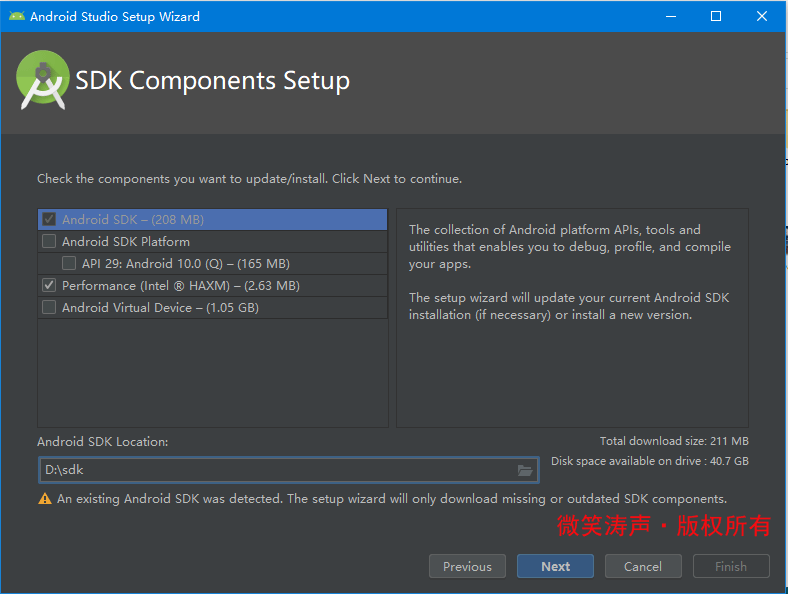Click the Android Studio logo in header
Viewport: 788px width, 594px height.
[x=43, y=80]
